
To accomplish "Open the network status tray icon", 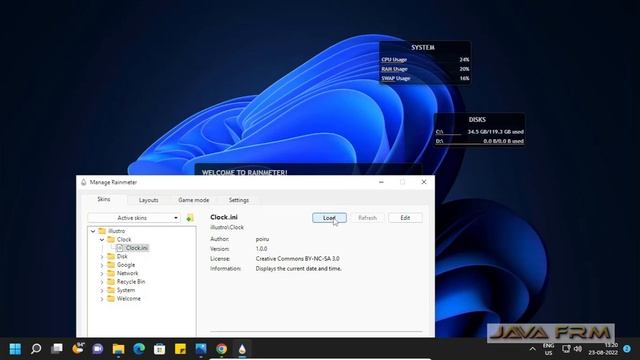I will coord(566,349).
